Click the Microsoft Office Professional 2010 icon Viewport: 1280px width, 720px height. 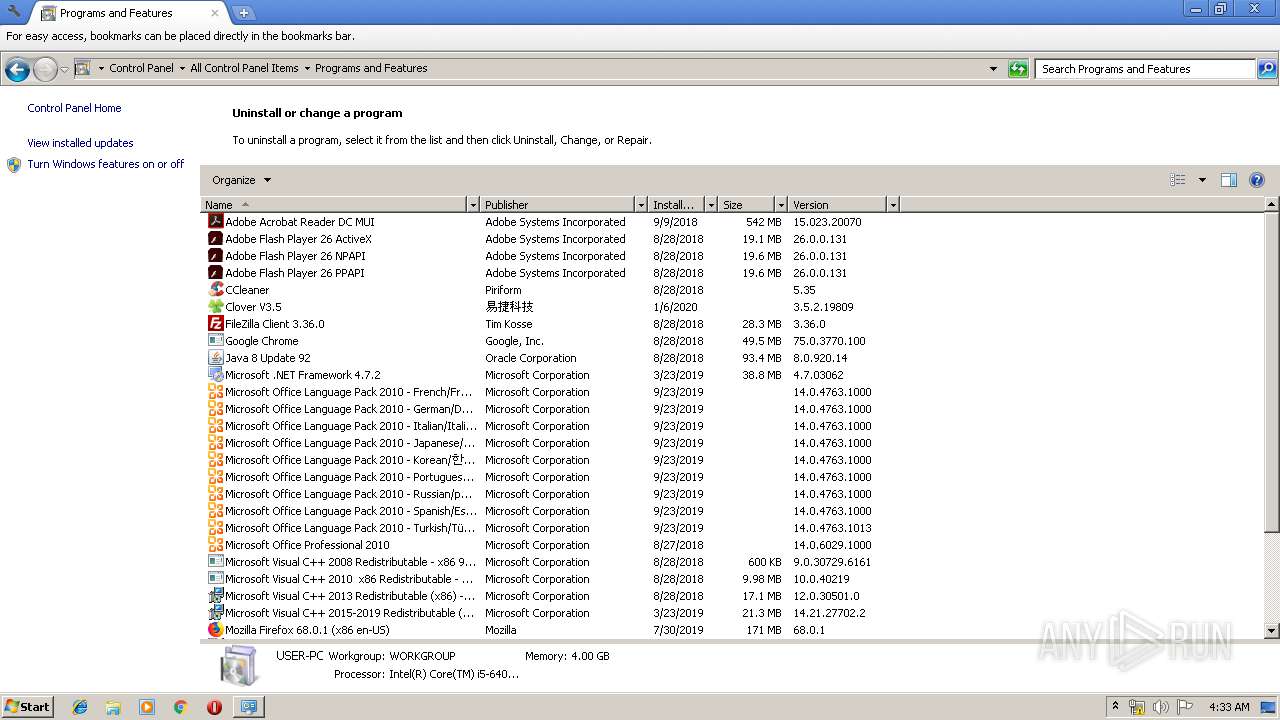click(x=215, y=545)
